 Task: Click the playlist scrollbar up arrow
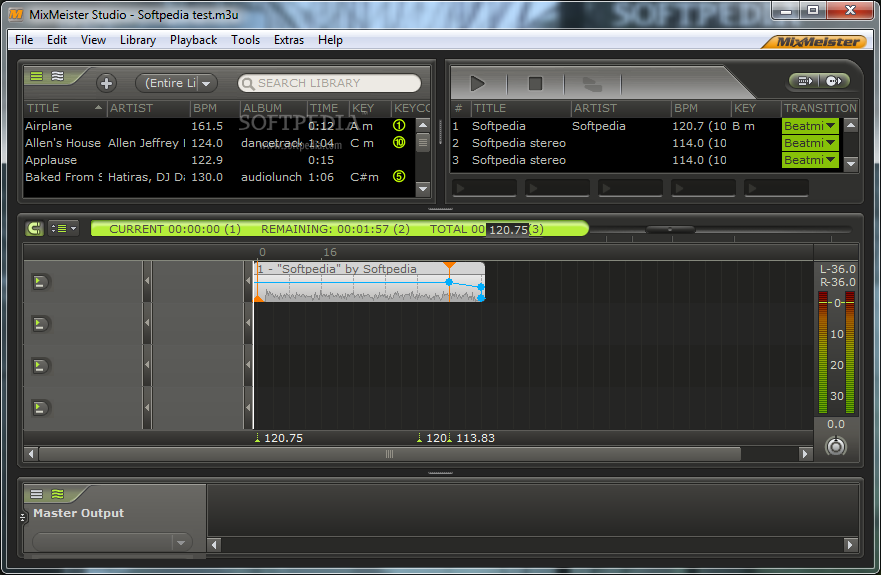tap(851, 125)
